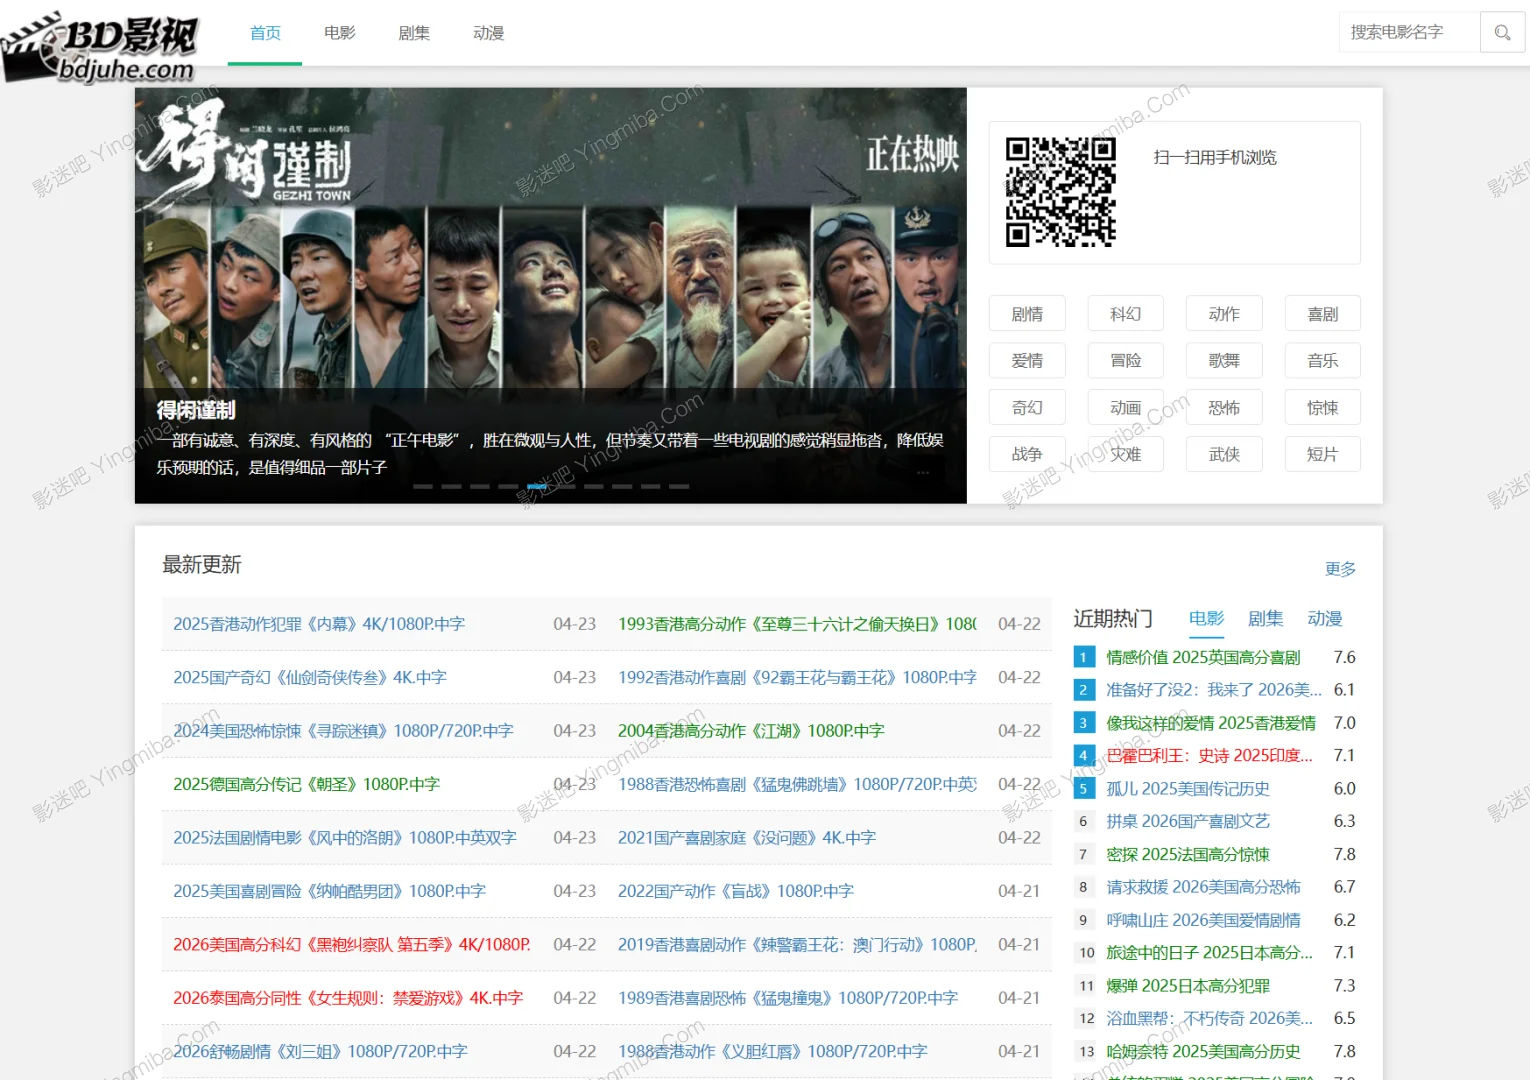
Task: Select the 战争 genre category
Action: pos(1027,454)
